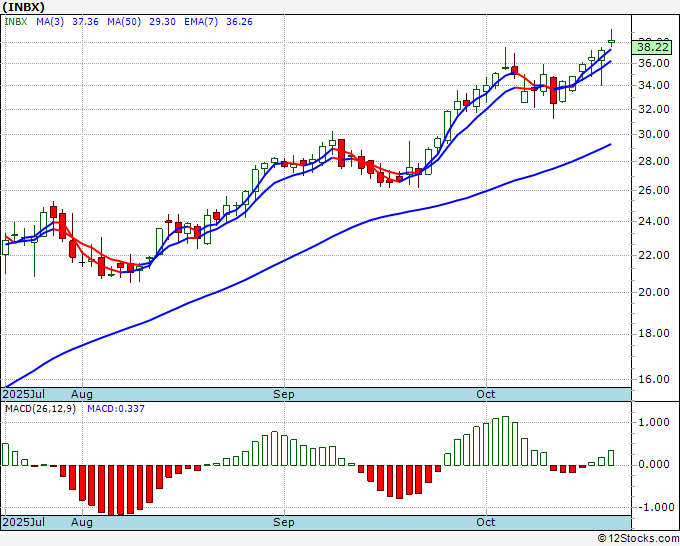Click the EMA(7) indicator label

201,22
